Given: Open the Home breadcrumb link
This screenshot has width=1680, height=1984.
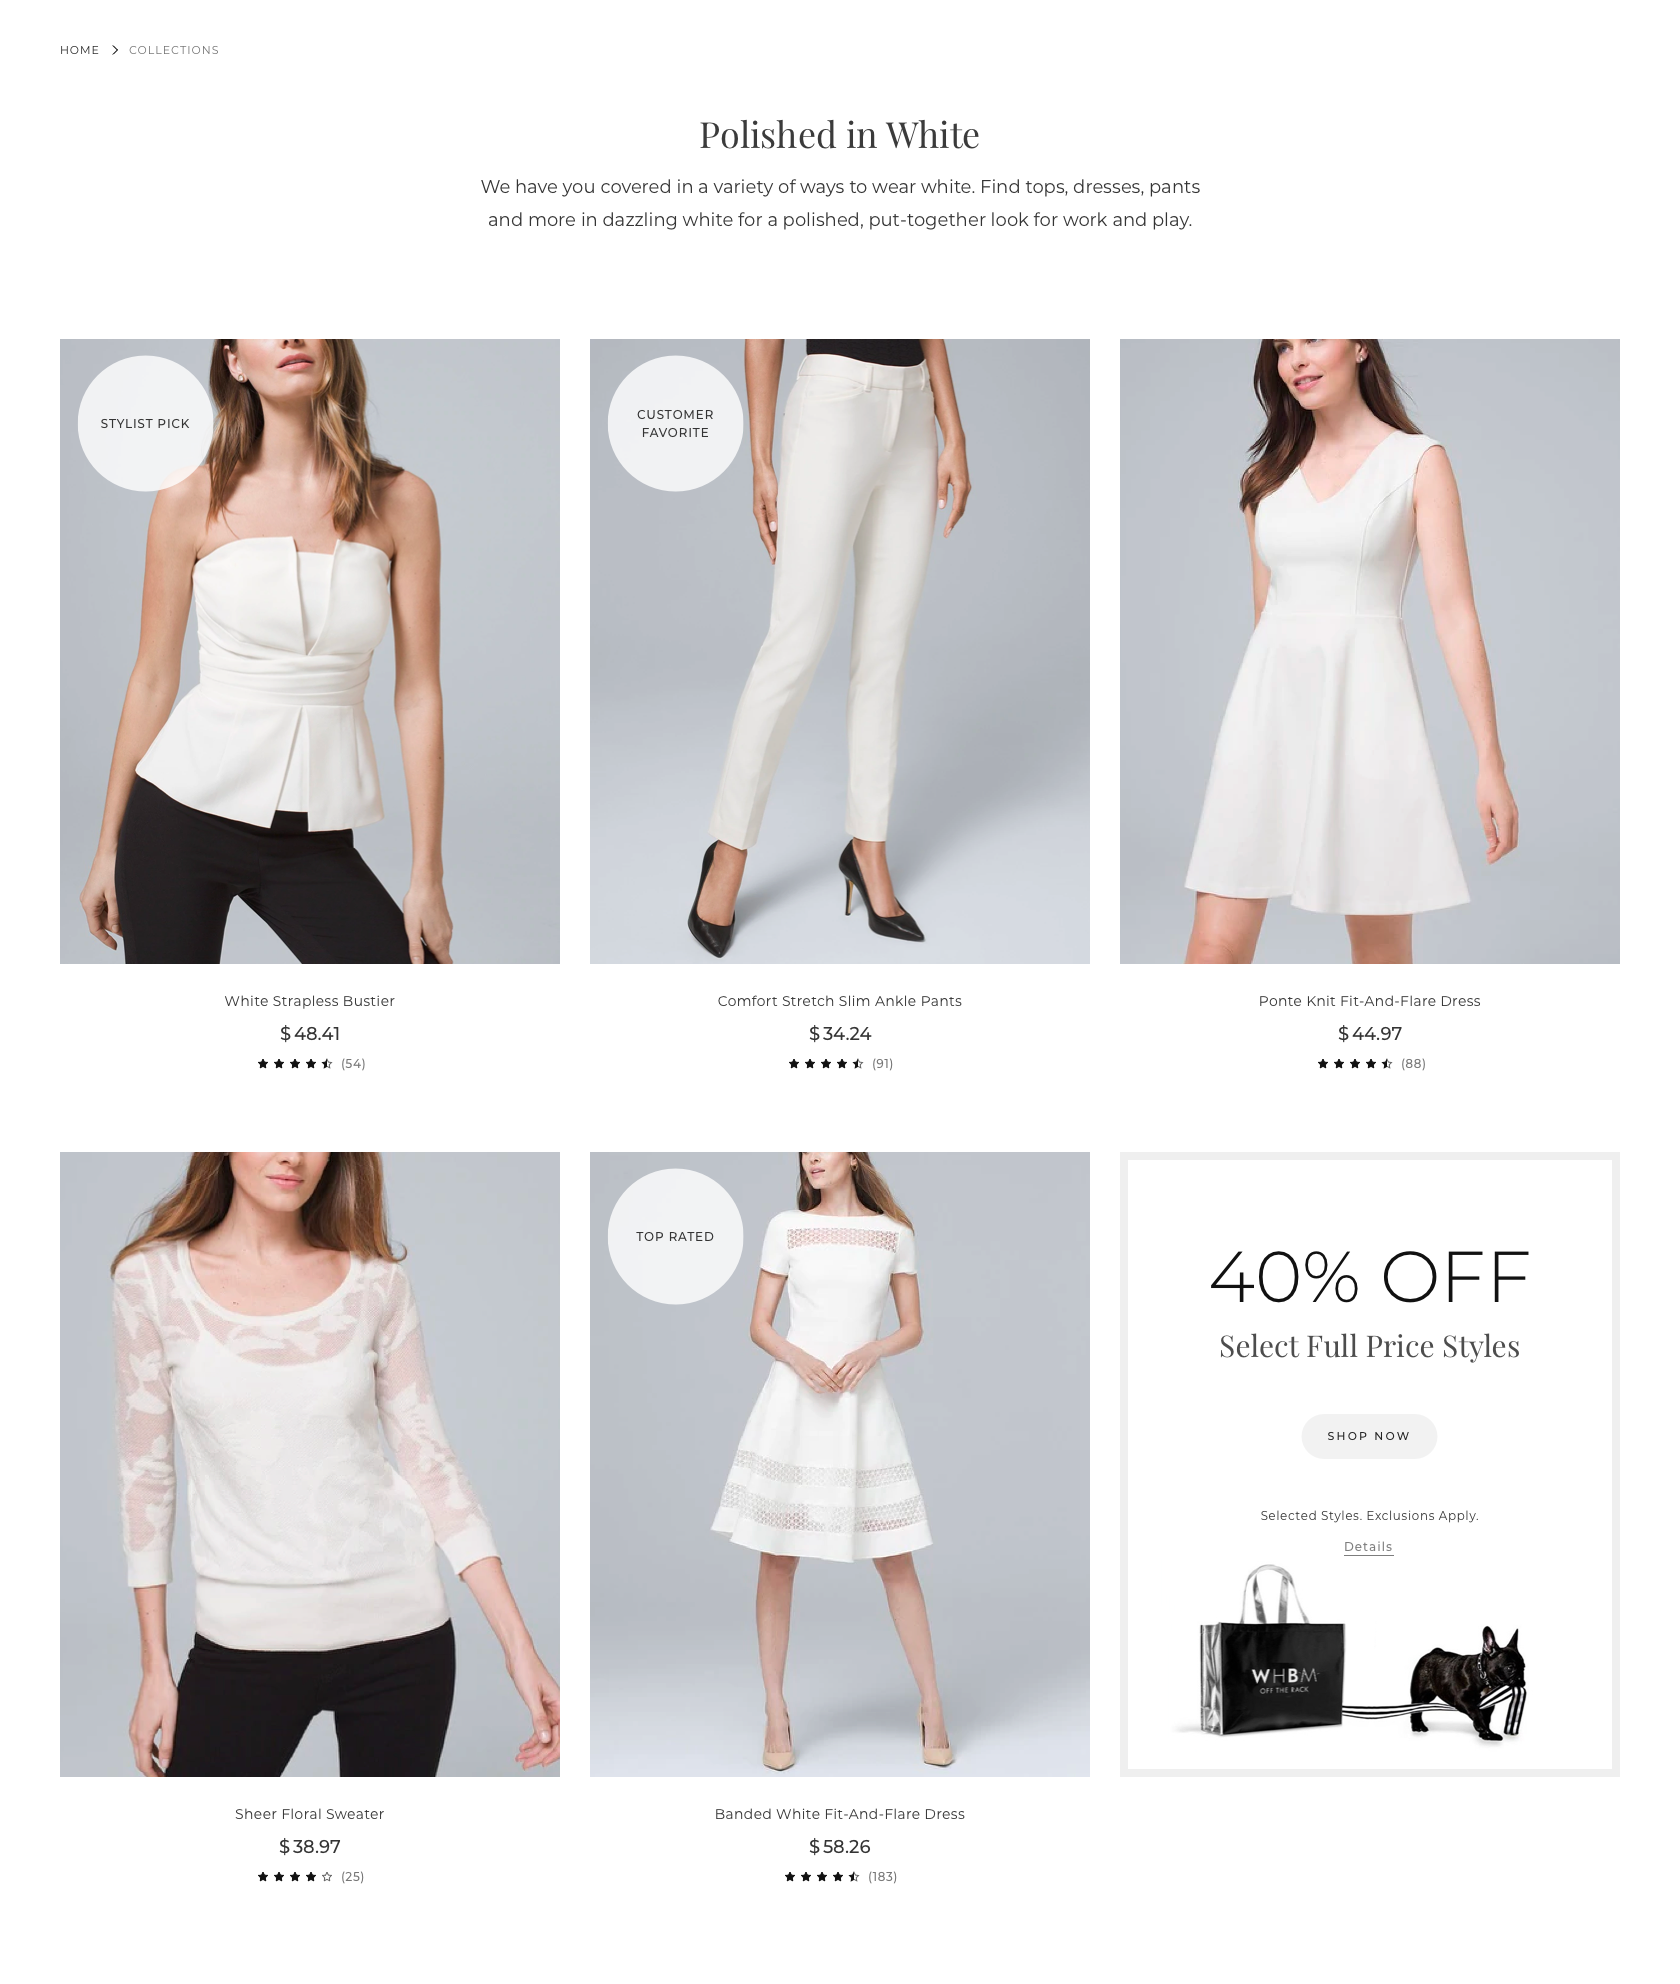Looking at the screenshot, I should pos(79,50).
